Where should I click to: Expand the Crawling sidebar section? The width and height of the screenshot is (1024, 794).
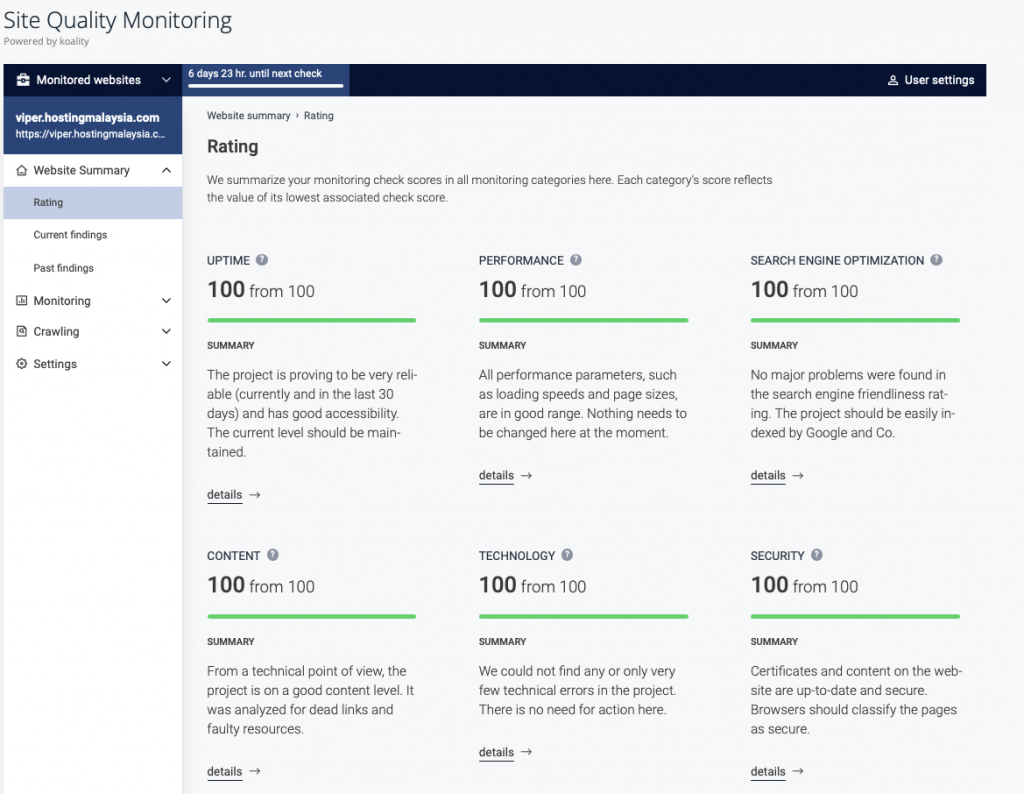pyautogui.click(x=93, y=331)
